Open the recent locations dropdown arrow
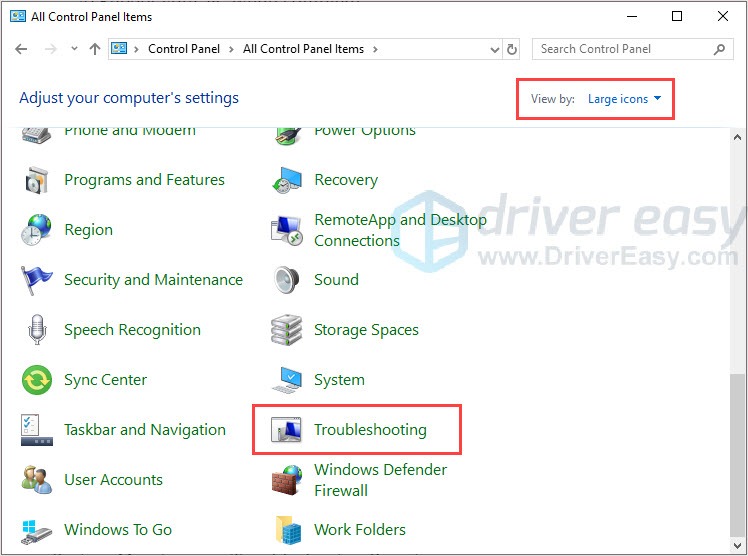The image size is (748, 556). (x=73, y=49)
